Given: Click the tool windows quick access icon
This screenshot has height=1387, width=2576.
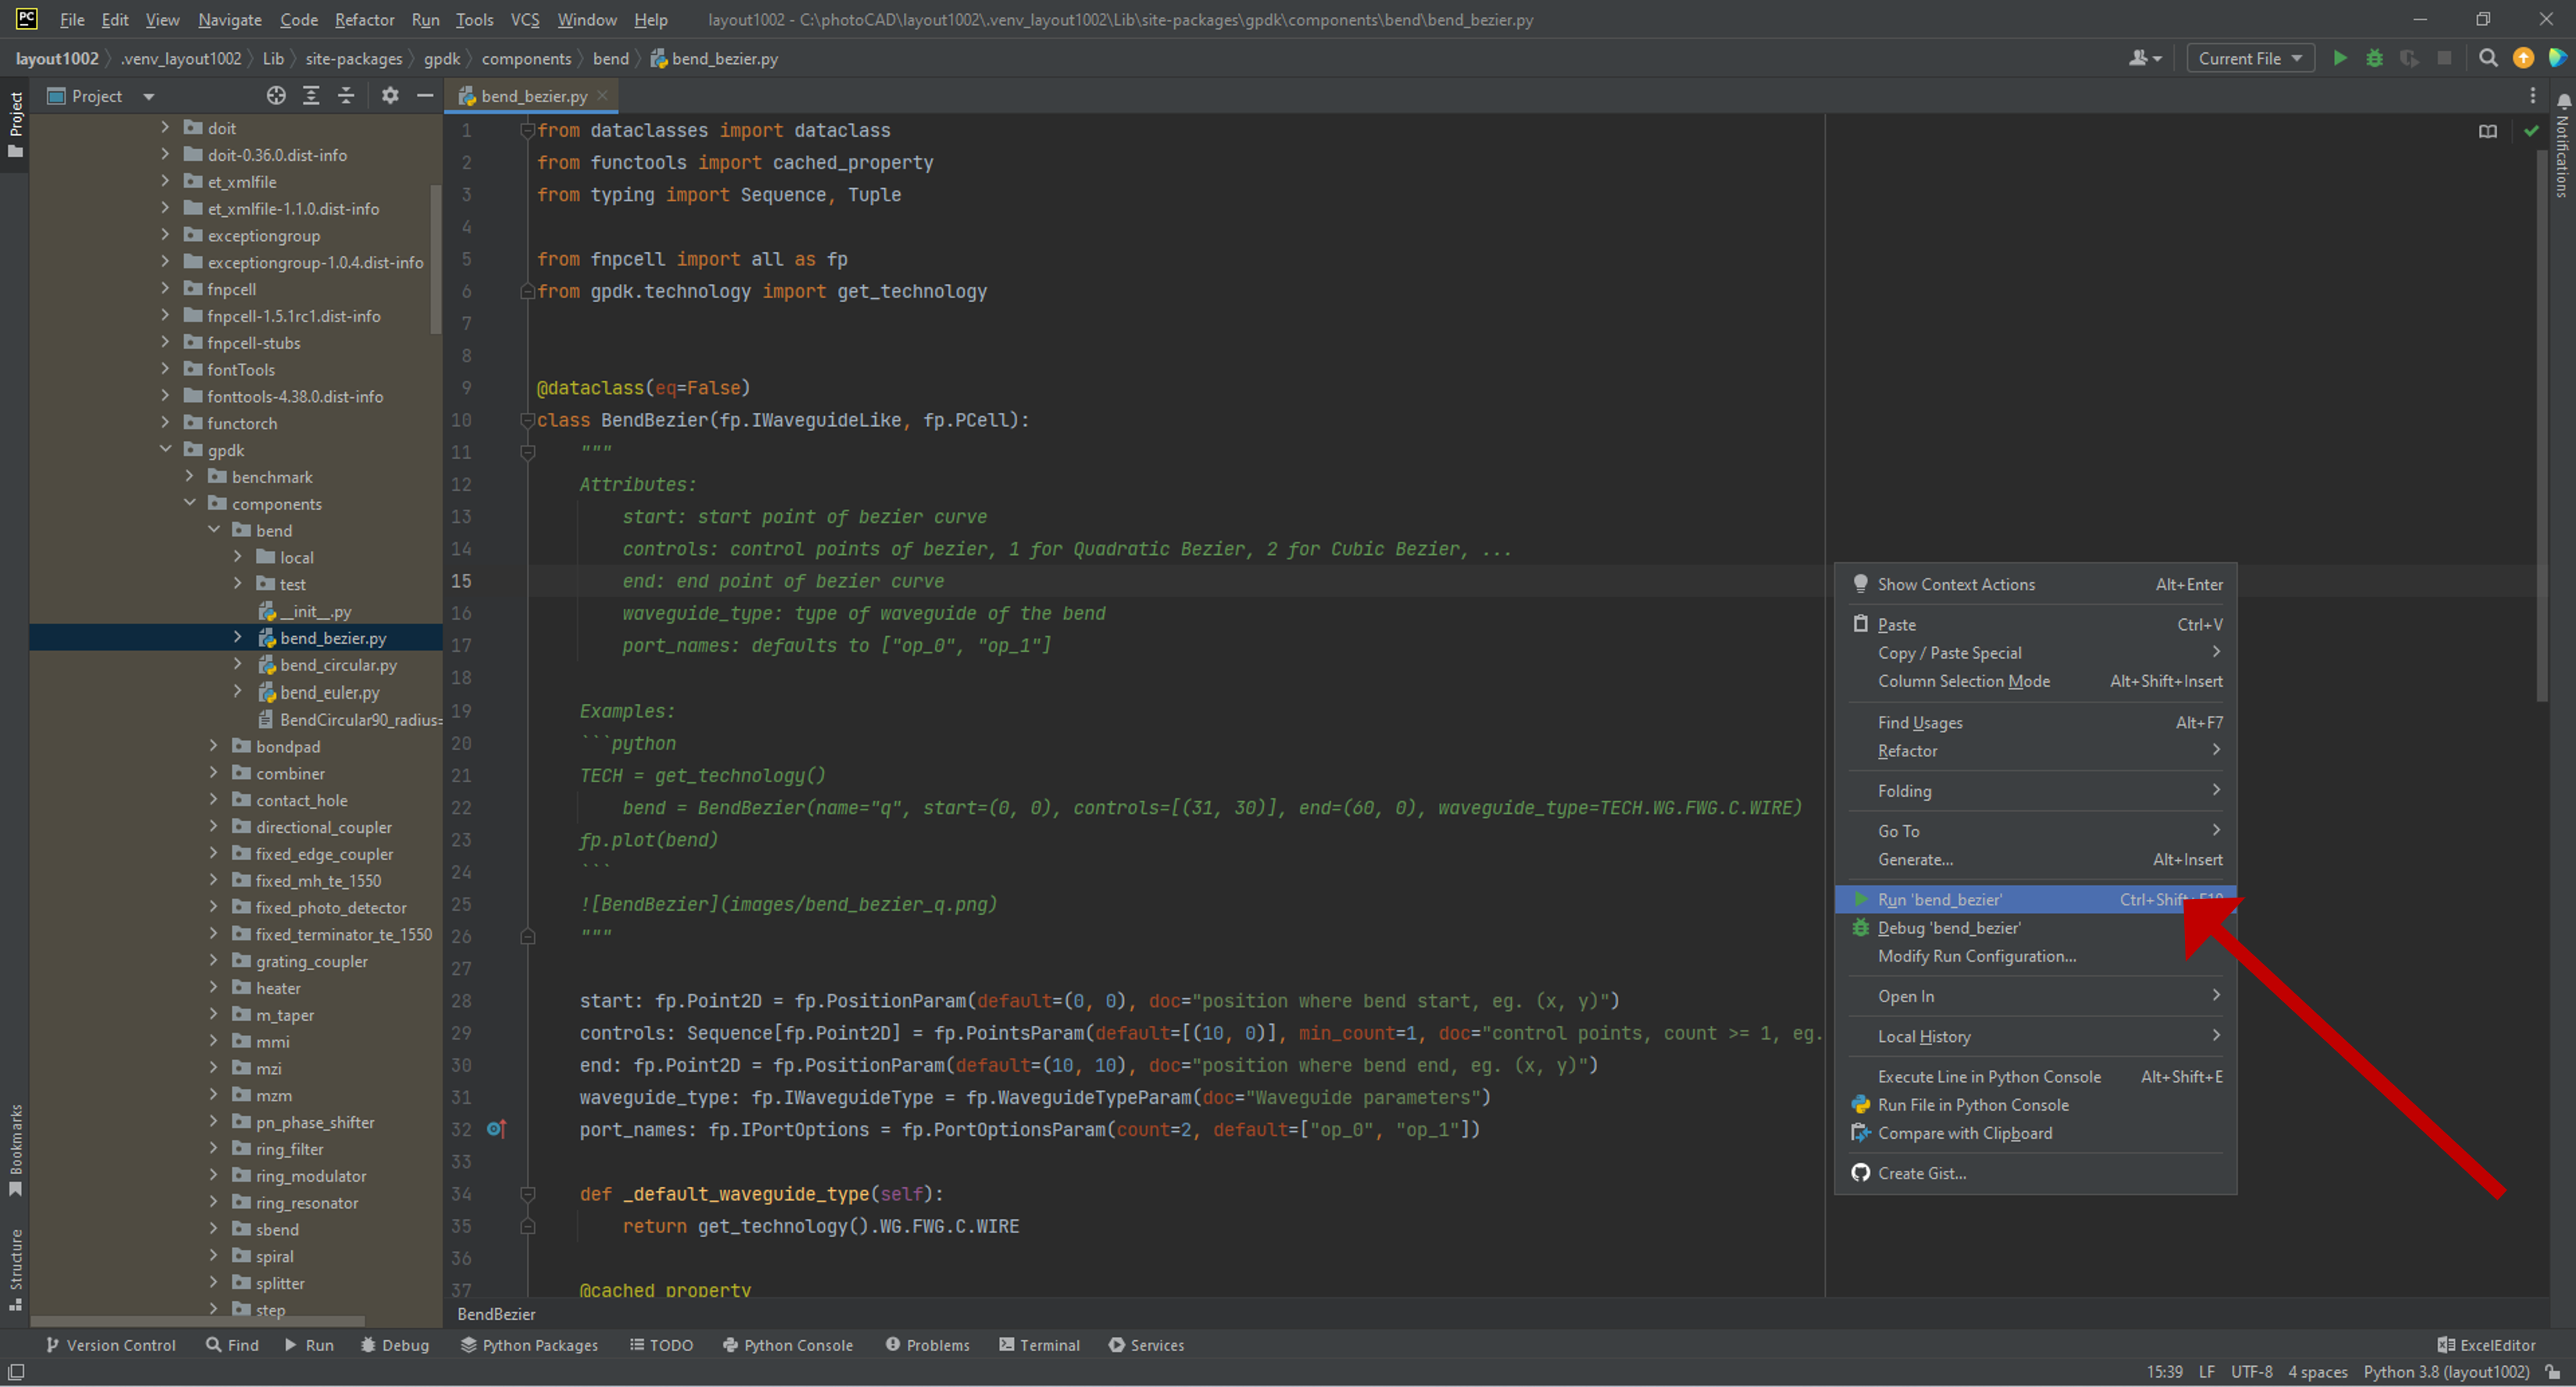Looking at the screenshot, I should (15, 1372).
